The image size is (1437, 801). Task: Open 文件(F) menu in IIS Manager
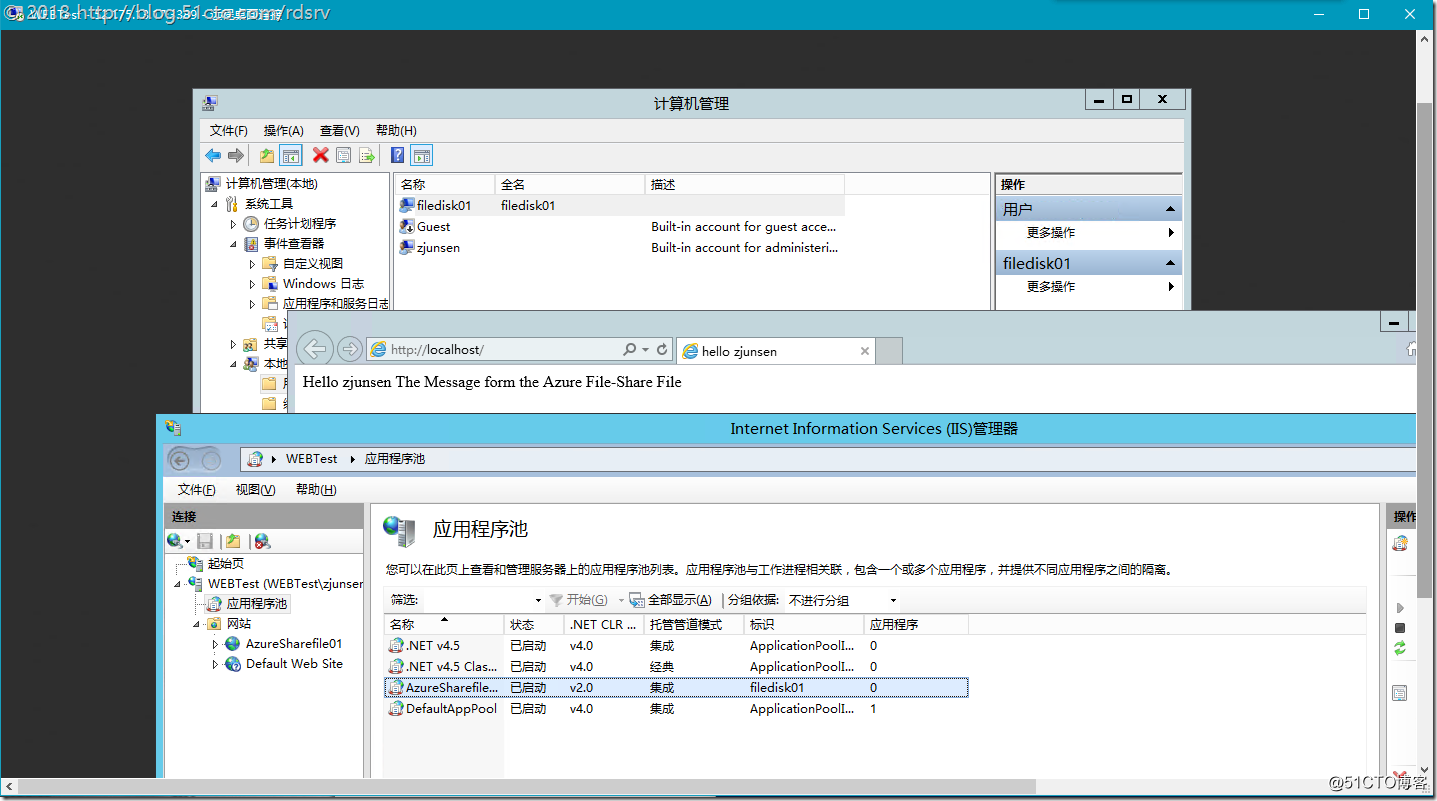click(x=196, y=490)
